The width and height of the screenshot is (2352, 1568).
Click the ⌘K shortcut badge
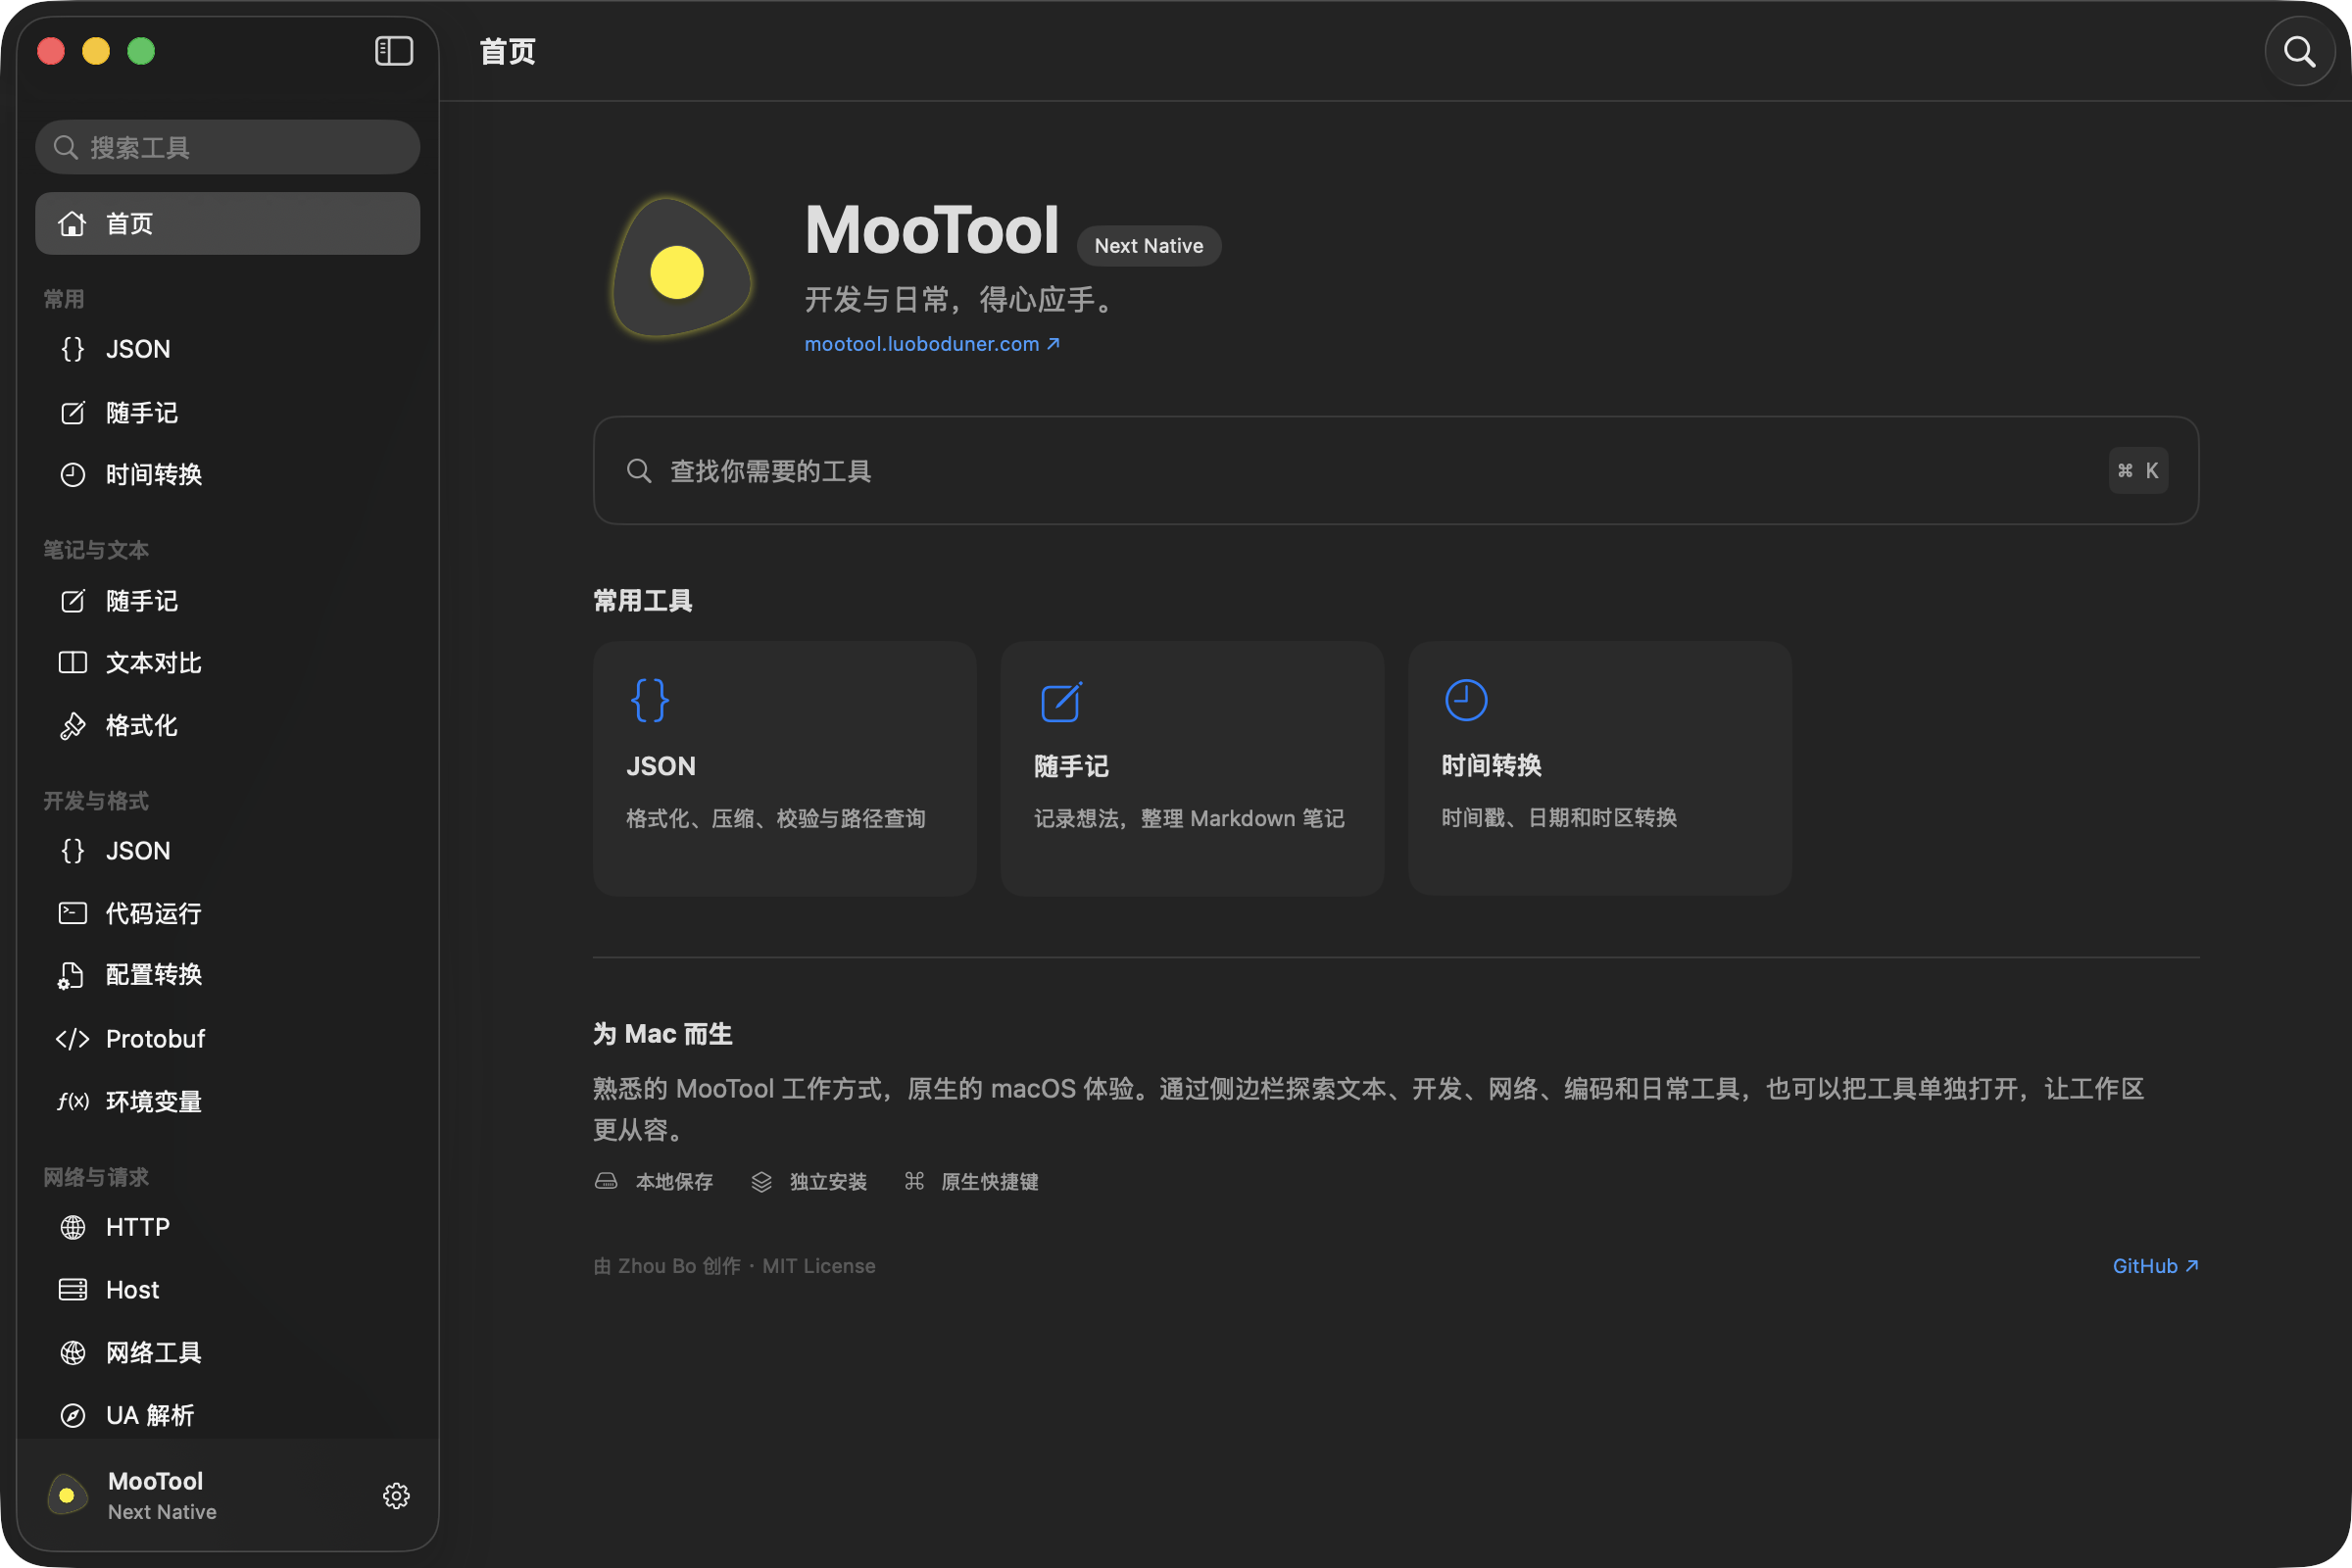coord(2138,470)
